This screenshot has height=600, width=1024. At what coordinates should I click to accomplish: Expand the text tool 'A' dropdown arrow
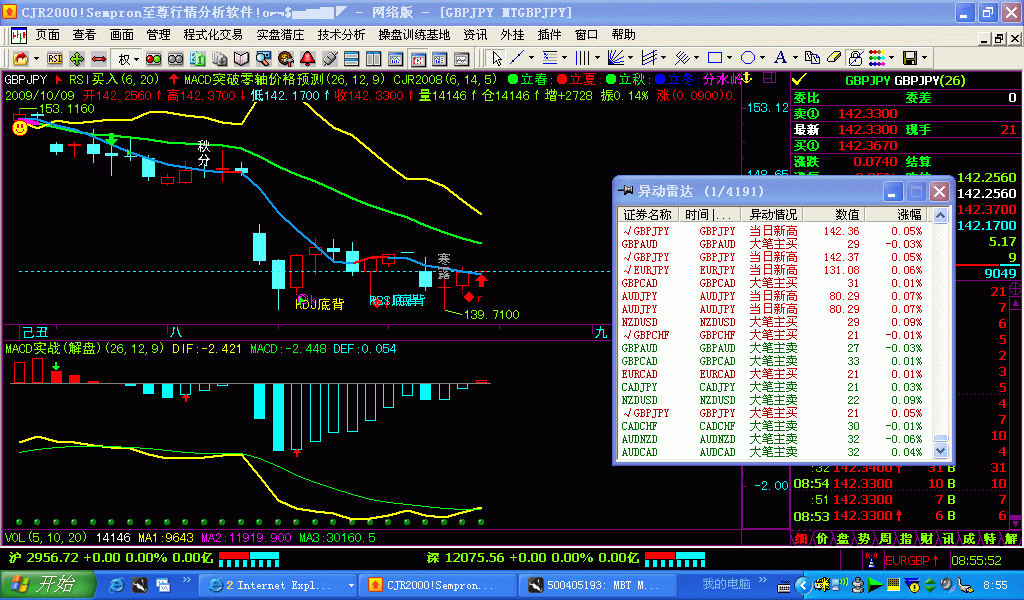pyautogui.click(x=795, y=58)
